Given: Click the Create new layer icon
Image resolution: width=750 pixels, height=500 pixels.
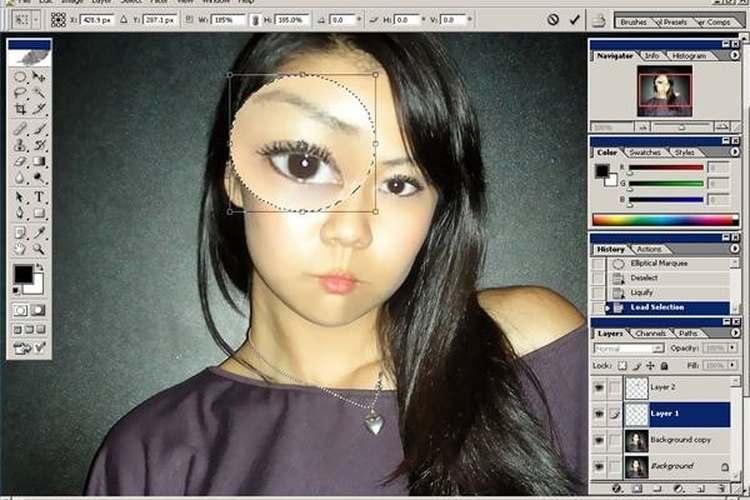Looking at the screenshot, I should 701,489.
